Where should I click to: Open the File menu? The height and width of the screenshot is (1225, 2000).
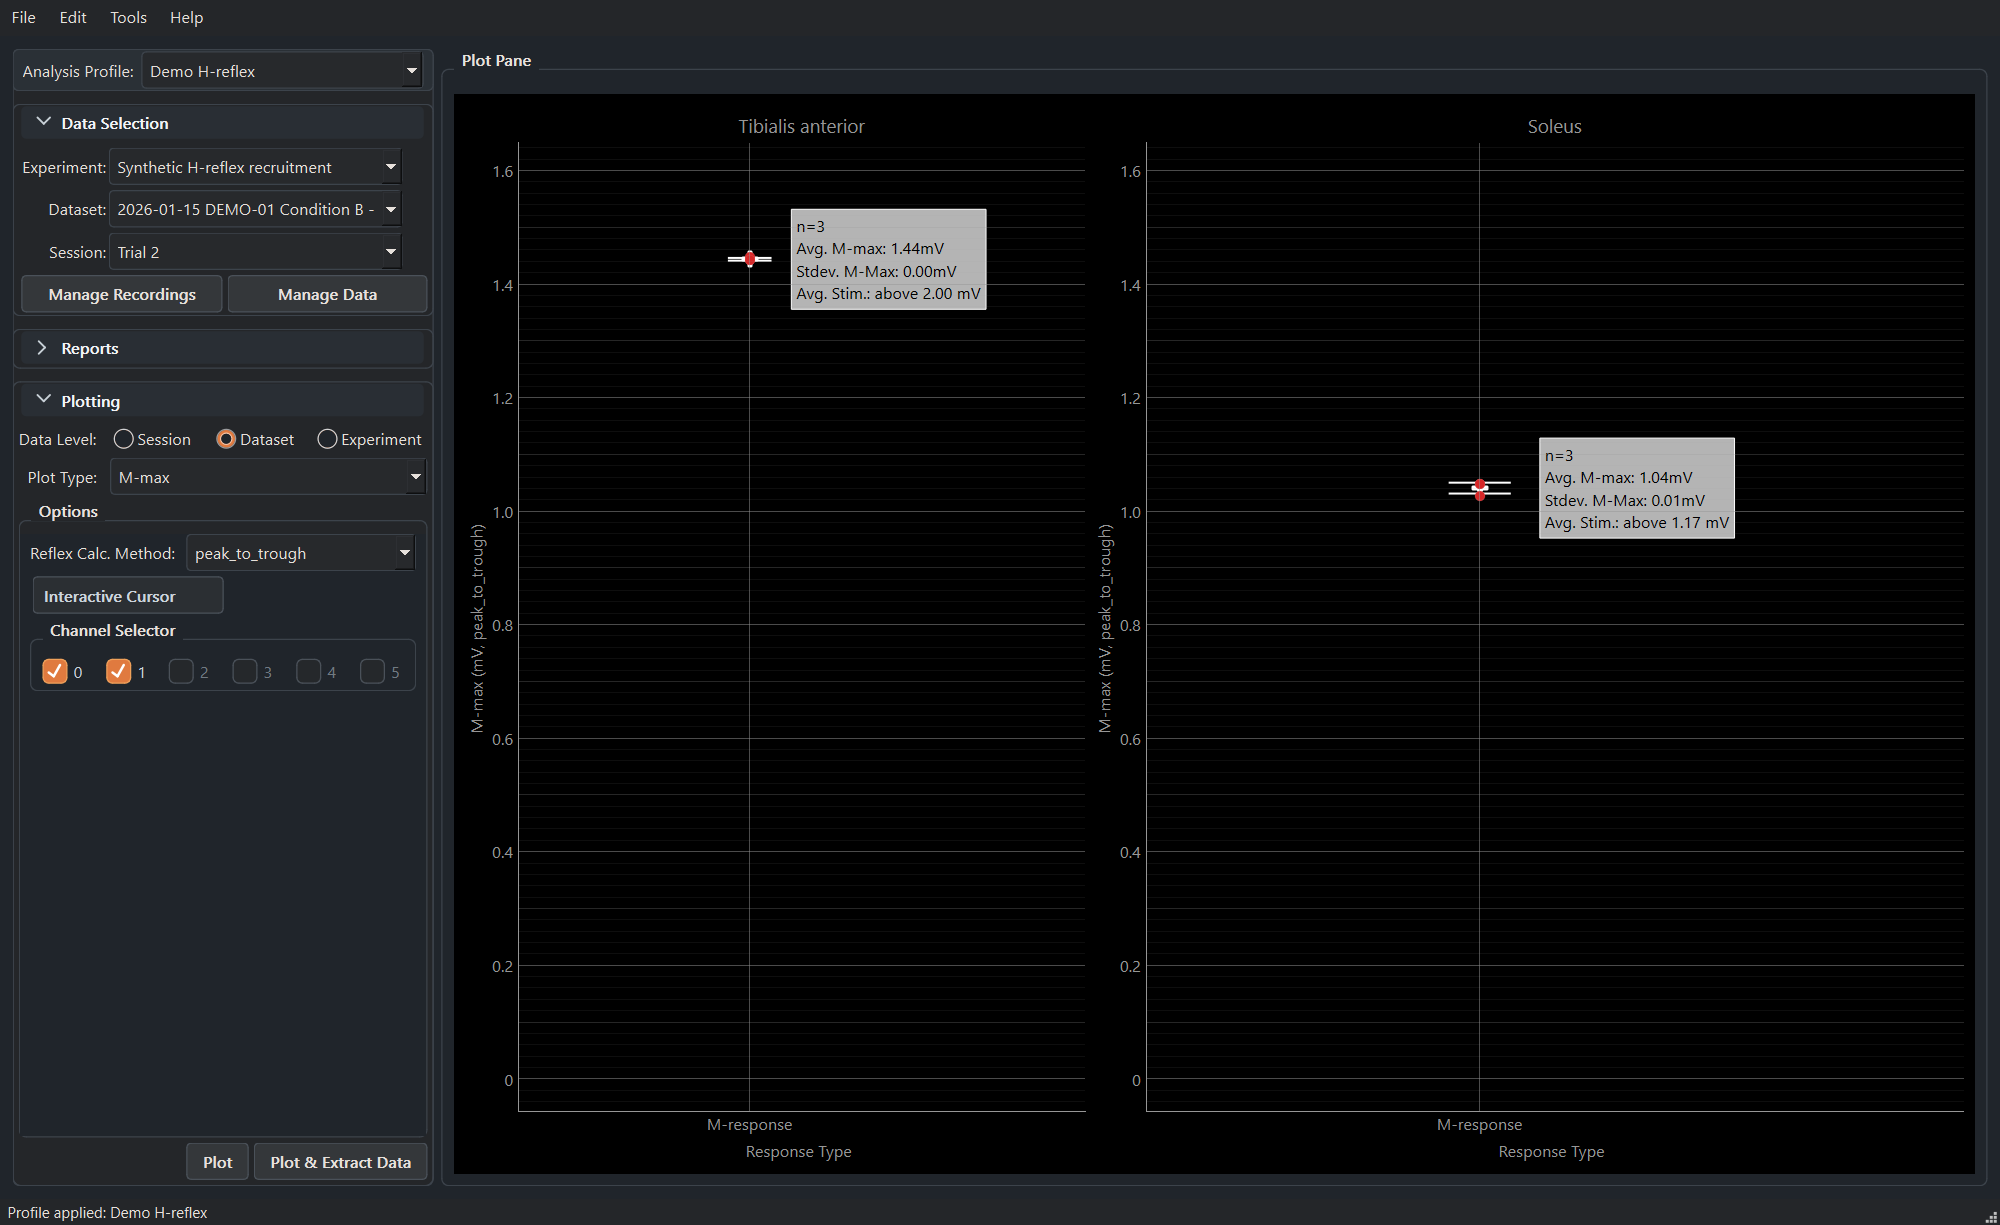(x=23, y=17)
